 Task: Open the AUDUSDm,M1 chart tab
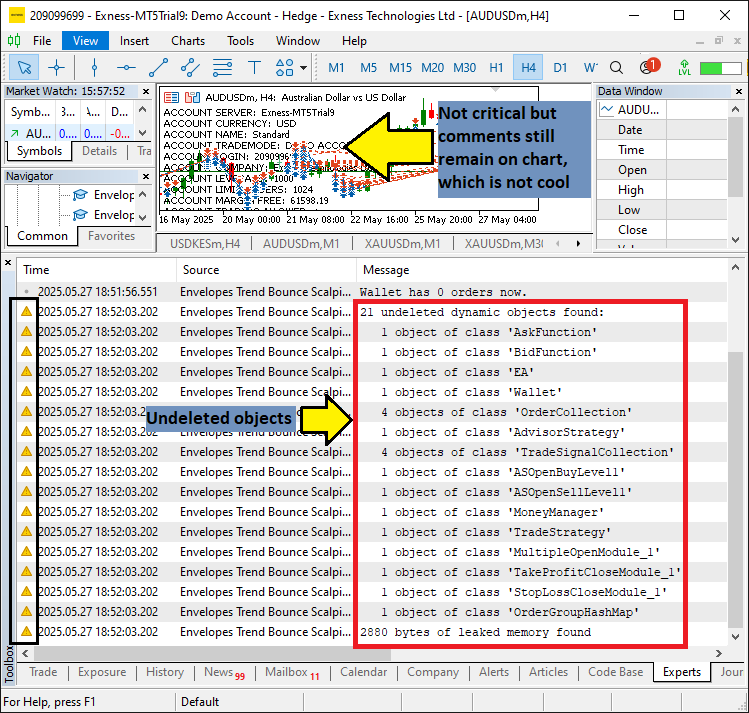(301, 244)
